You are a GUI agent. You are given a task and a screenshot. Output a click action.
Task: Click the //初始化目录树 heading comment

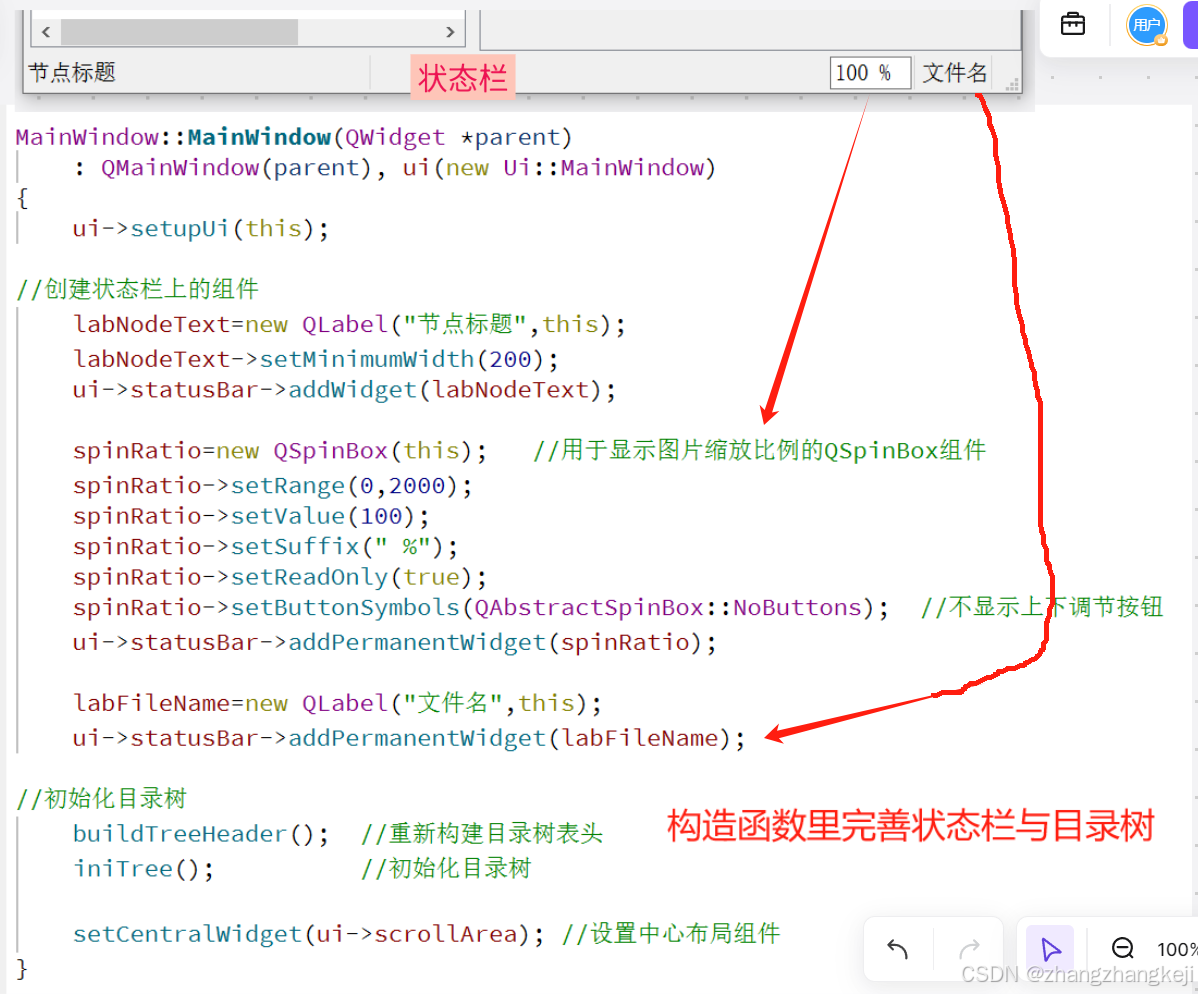[x=102, y=798]
